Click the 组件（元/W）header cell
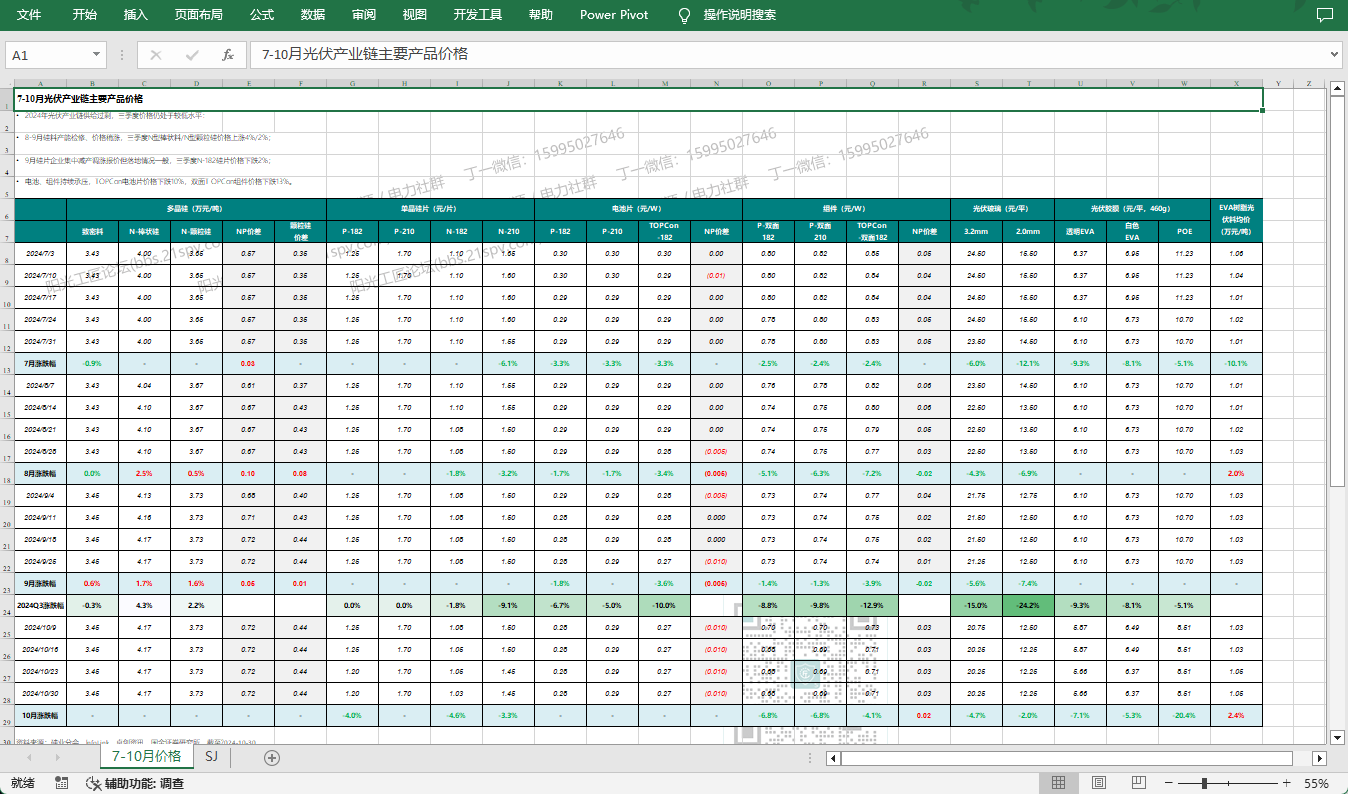 (846, 209)
